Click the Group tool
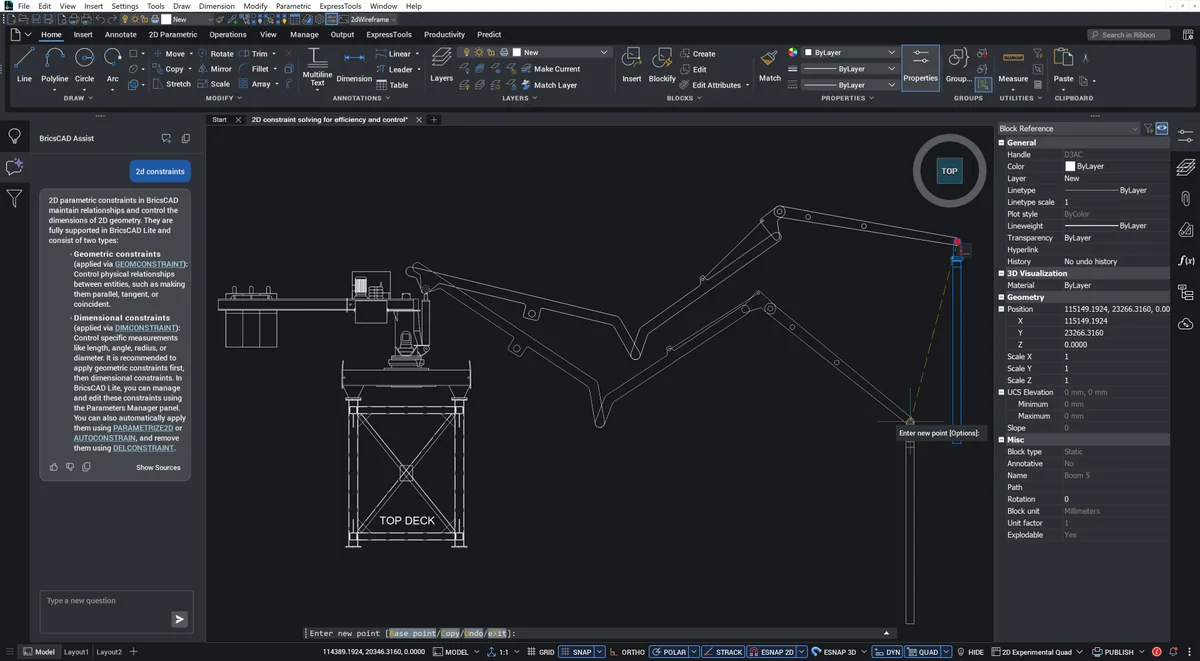This screenshot has height=661, width=1200. coord(958,65)
